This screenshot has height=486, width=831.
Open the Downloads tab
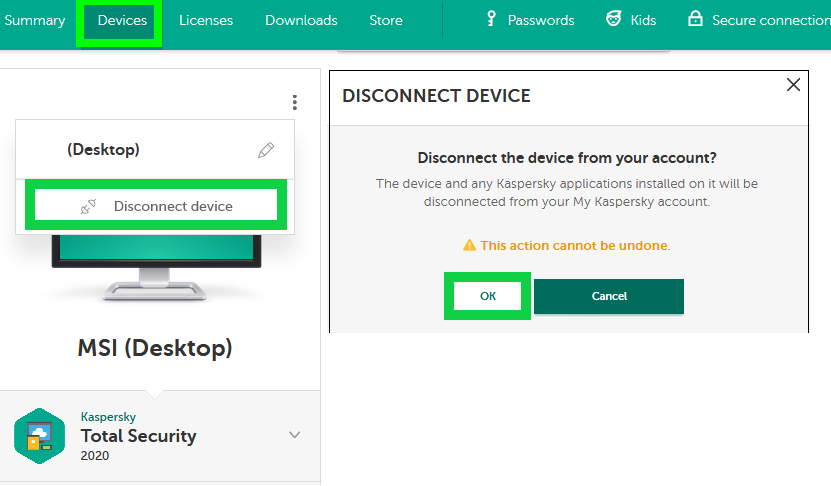pyautogui.click(x=301, y=20)
